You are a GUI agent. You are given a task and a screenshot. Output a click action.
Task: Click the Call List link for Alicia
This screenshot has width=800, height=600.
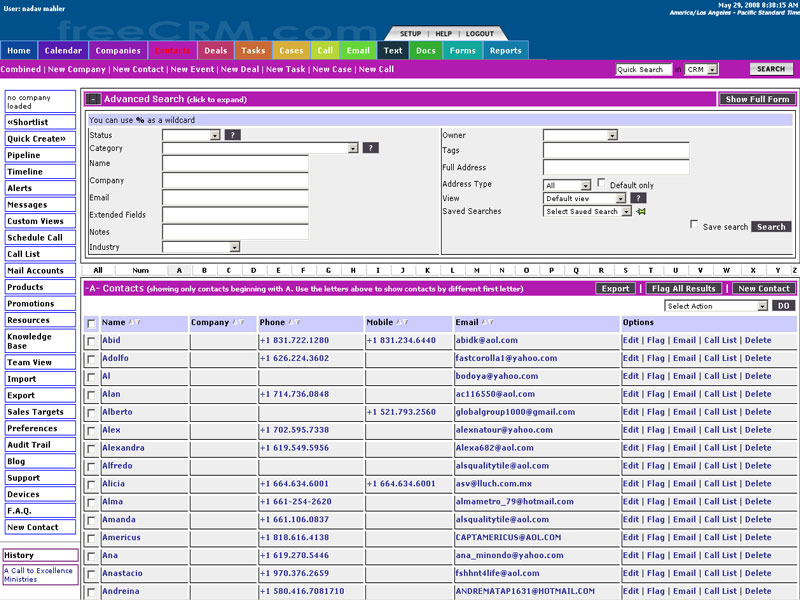(720, 484)
